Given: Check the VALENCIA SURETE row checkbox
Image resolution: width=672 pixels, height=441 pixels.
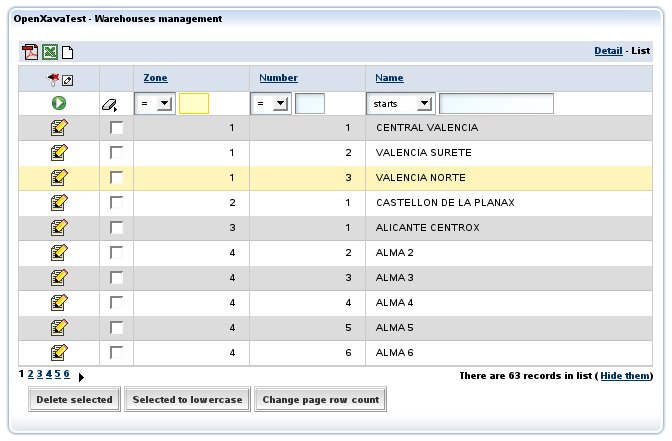Looking at the screenshot, I should [x=117, y=152].
